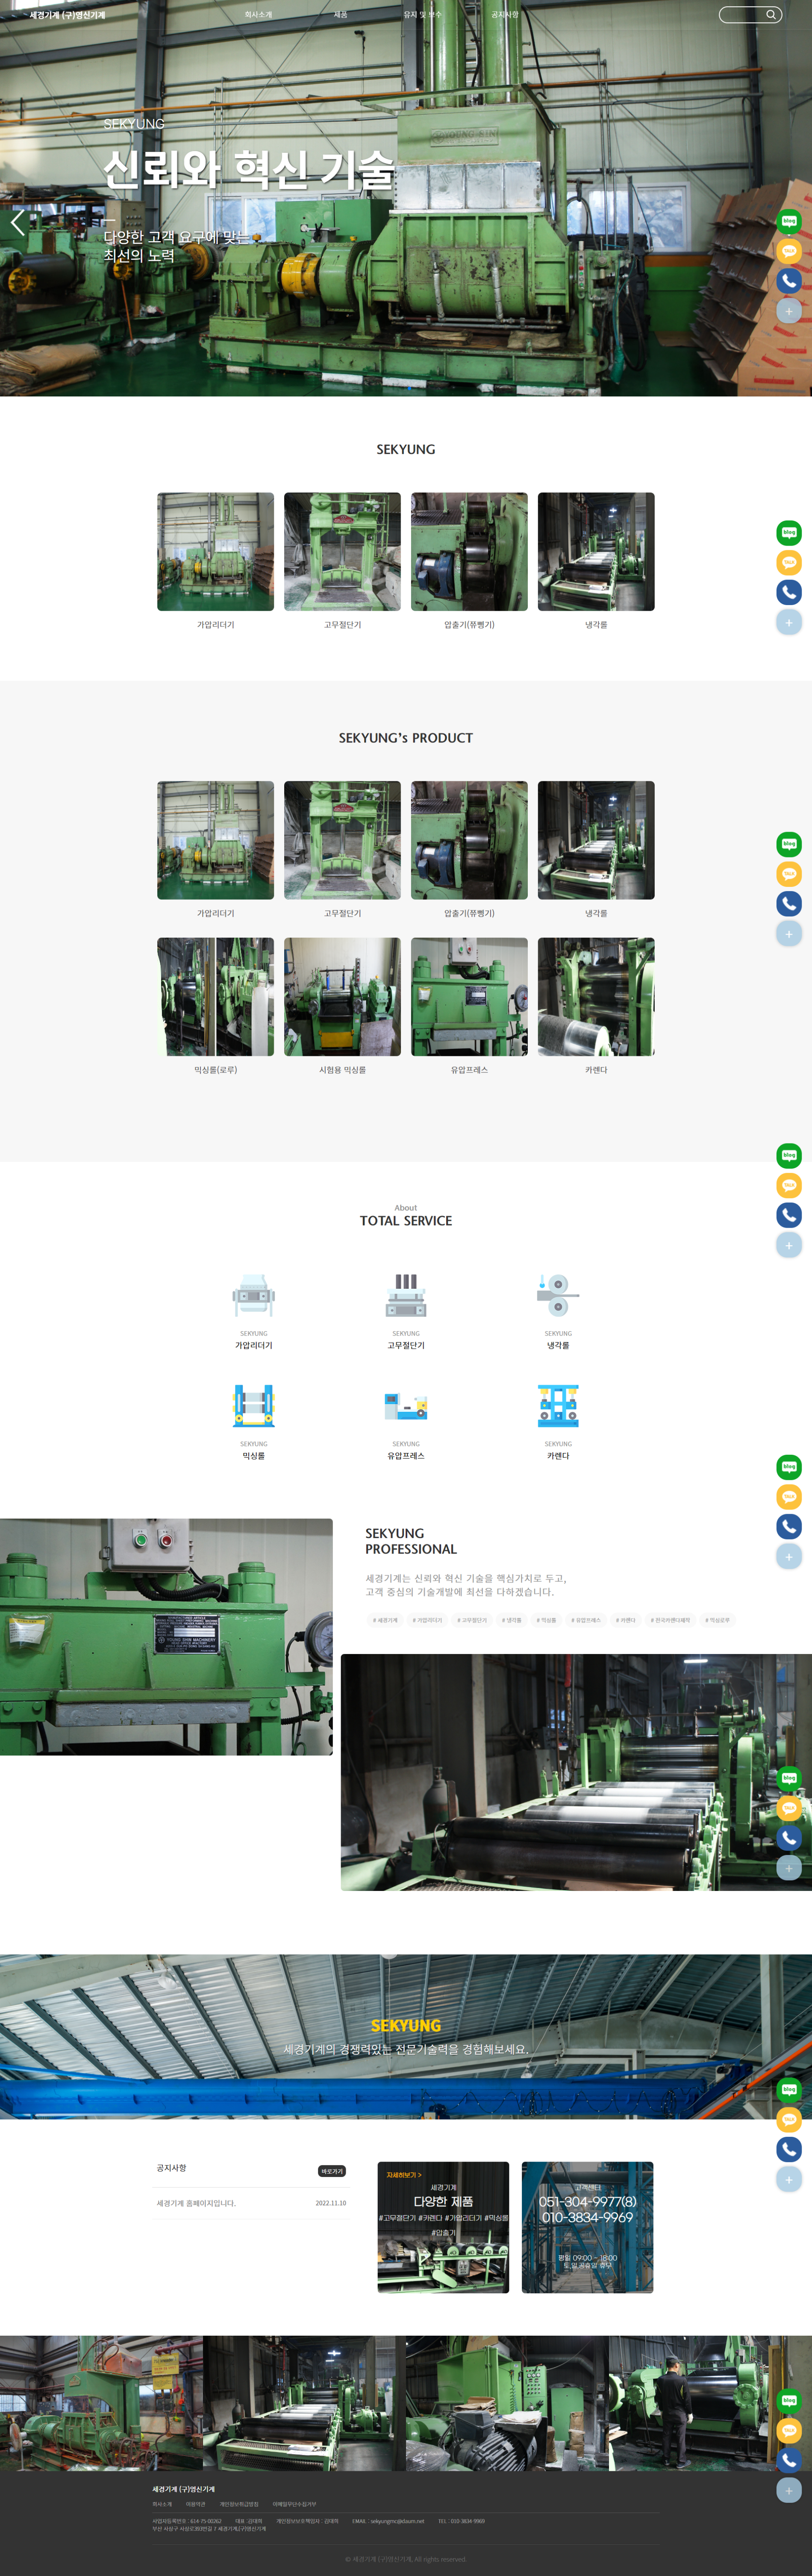Open notice 세경기계 홈페이지입니다.
Screen dimensions: 812x2576
tap(196, 2203)
